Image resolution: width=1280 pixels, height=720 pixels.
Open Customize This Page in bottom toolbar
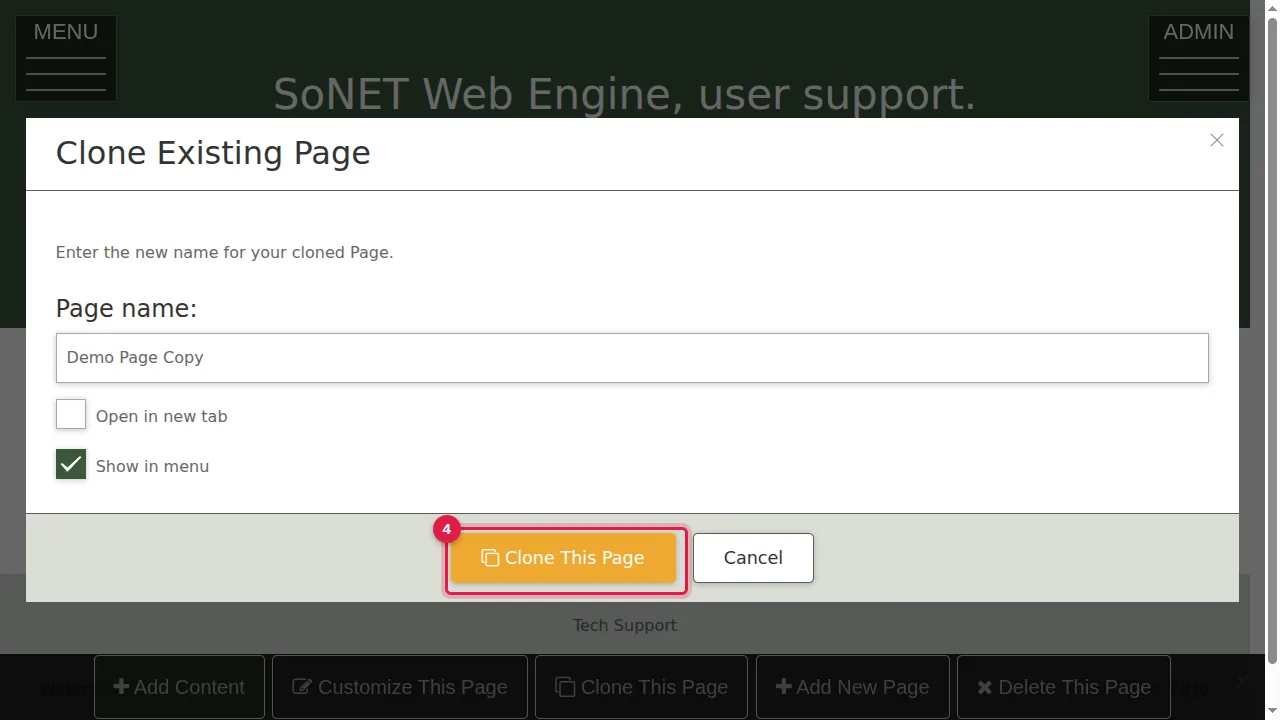click(400, 687)
